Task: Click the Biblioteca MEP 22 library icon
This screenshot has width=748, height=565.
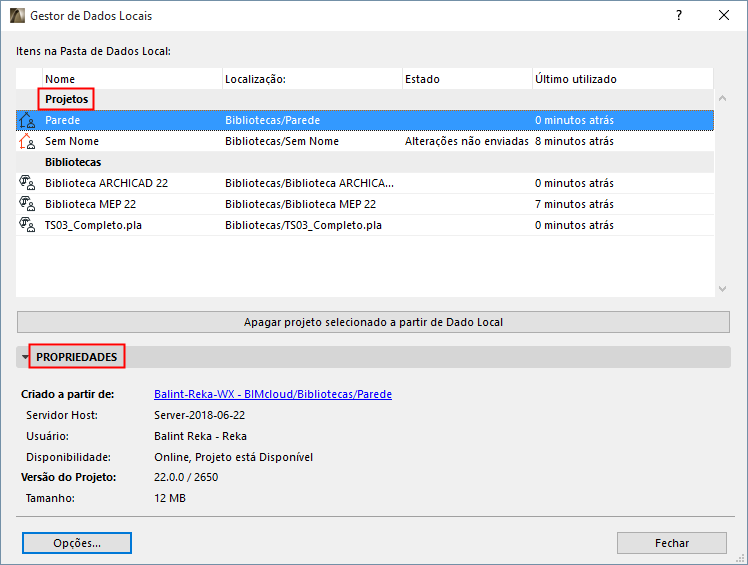Action: (27, 204)
